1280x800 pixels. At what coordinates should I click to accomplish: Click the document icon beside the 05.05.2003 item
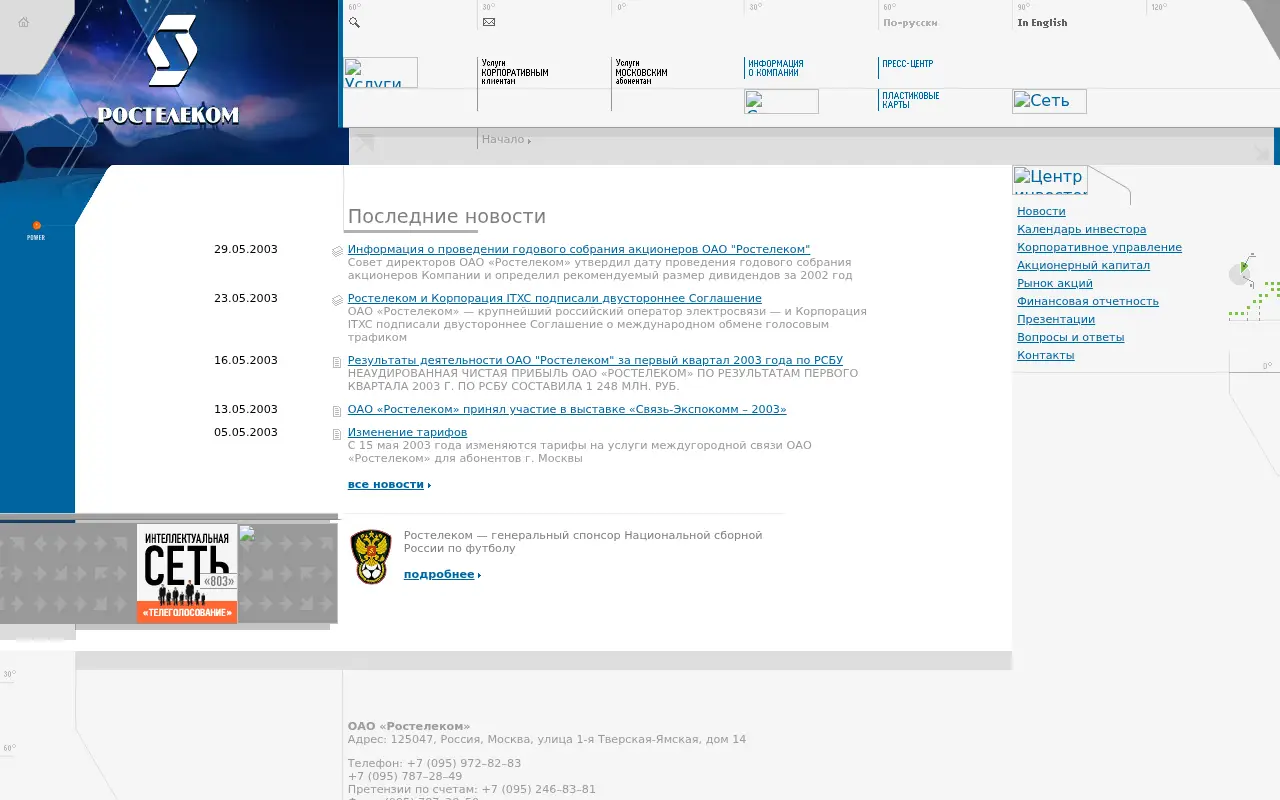(x=337, y=434)
